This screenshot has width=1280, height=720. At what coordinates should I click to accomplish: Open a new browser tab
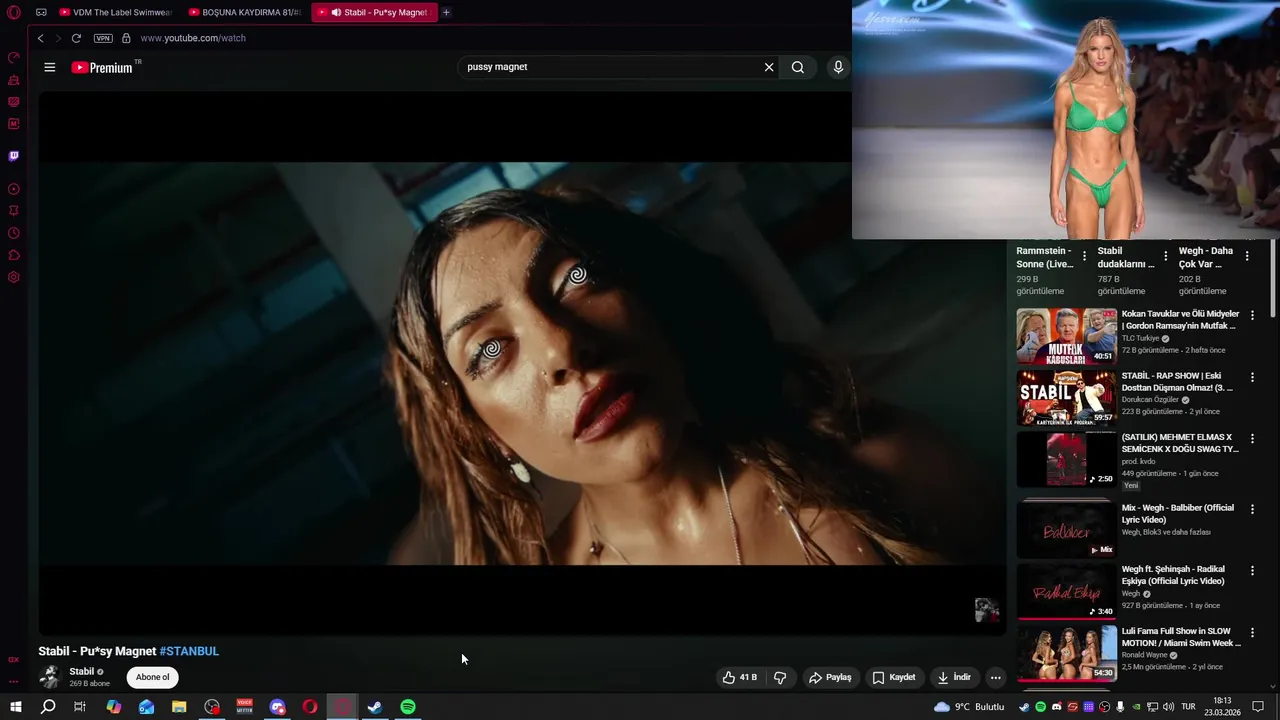click(x=446, y=12)
